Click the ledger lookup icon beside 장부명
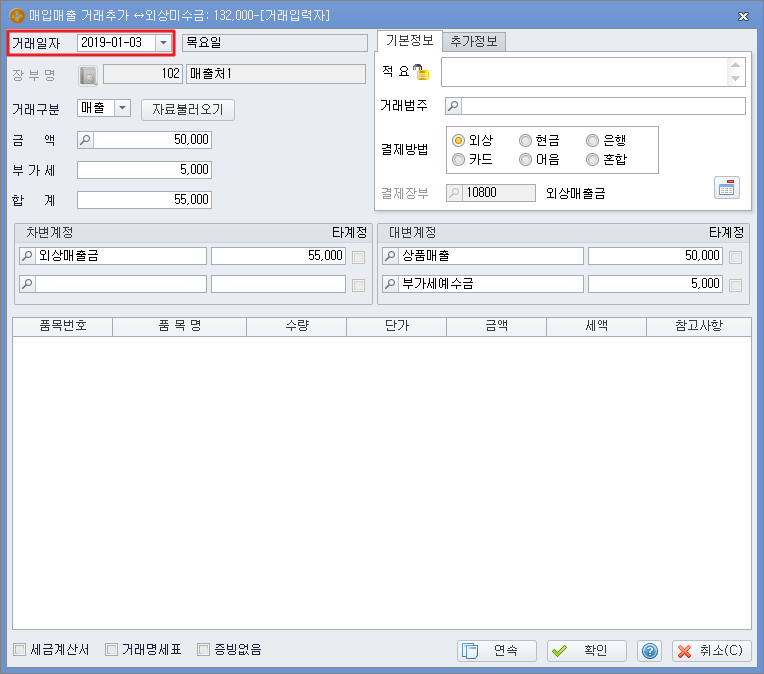764x674 pixels. pyautogui.click(x=88, y=76)
